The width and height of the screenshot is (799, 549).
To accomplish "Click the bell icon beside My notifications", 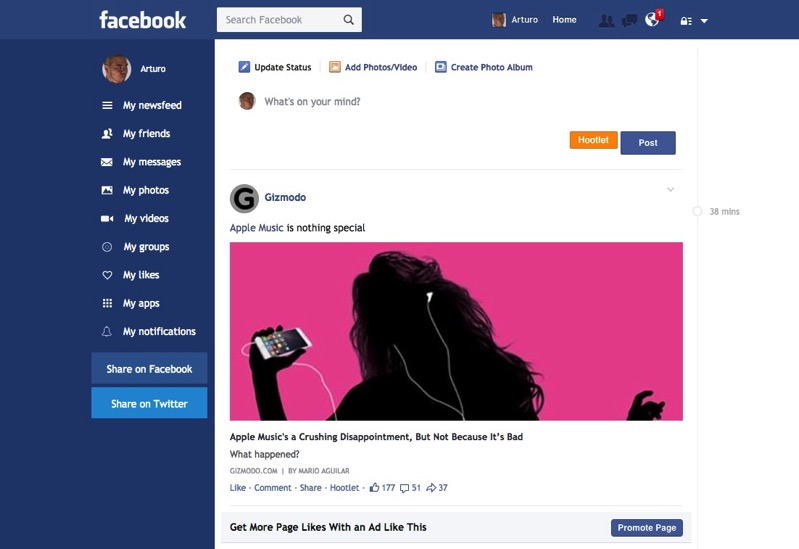I will [106, 332].
